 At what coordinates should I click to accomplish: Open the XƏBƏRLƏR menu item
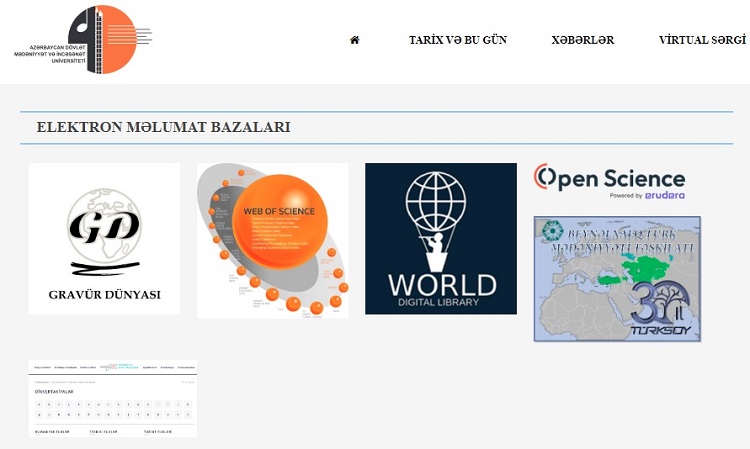click(582, 40)
